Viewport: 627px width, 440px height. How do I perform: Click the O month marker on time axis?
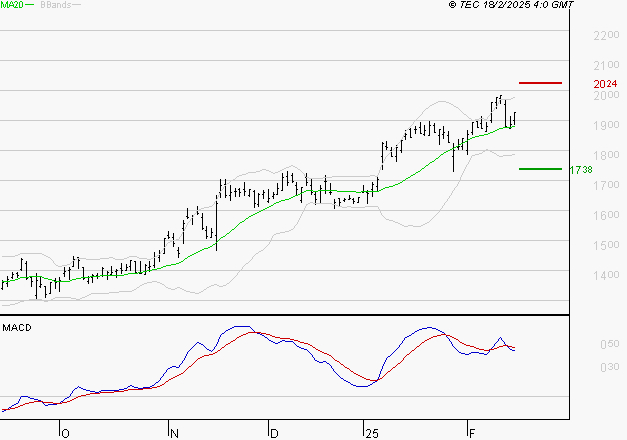tap(66, 433)
